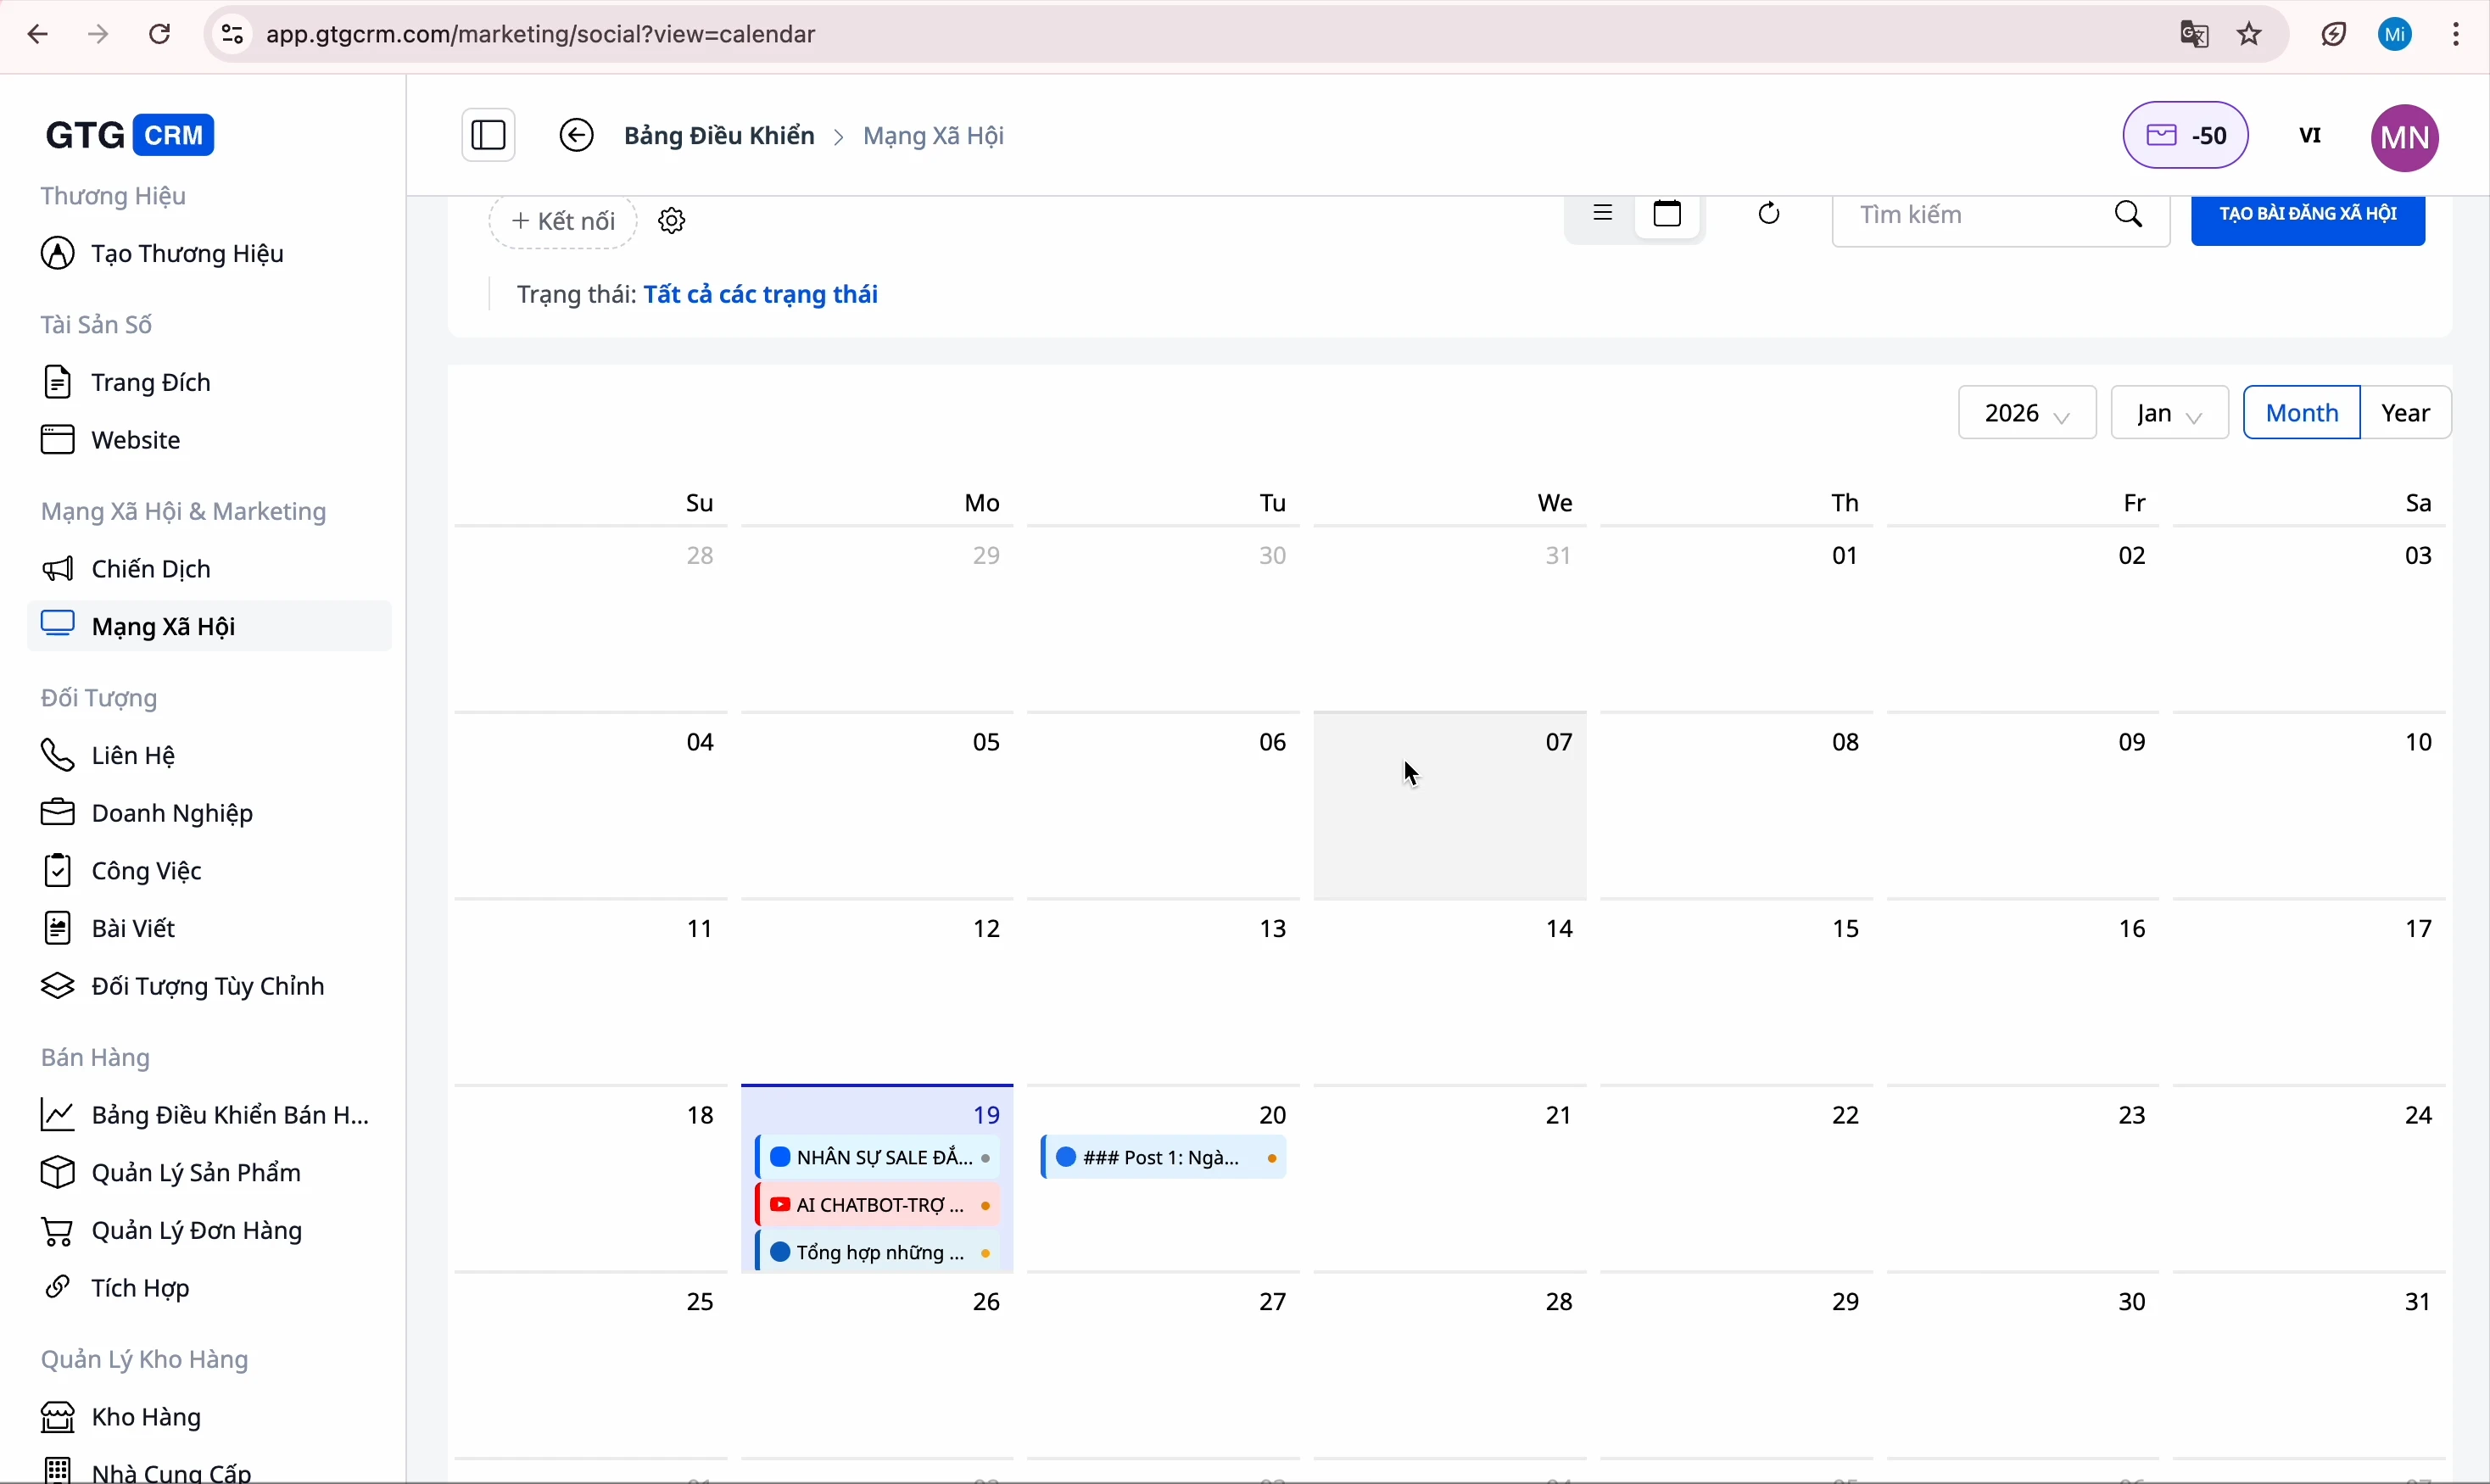Open the Jan month dropdown
Screen dimensions: 2490x1484
click(x=2167, y=412)
